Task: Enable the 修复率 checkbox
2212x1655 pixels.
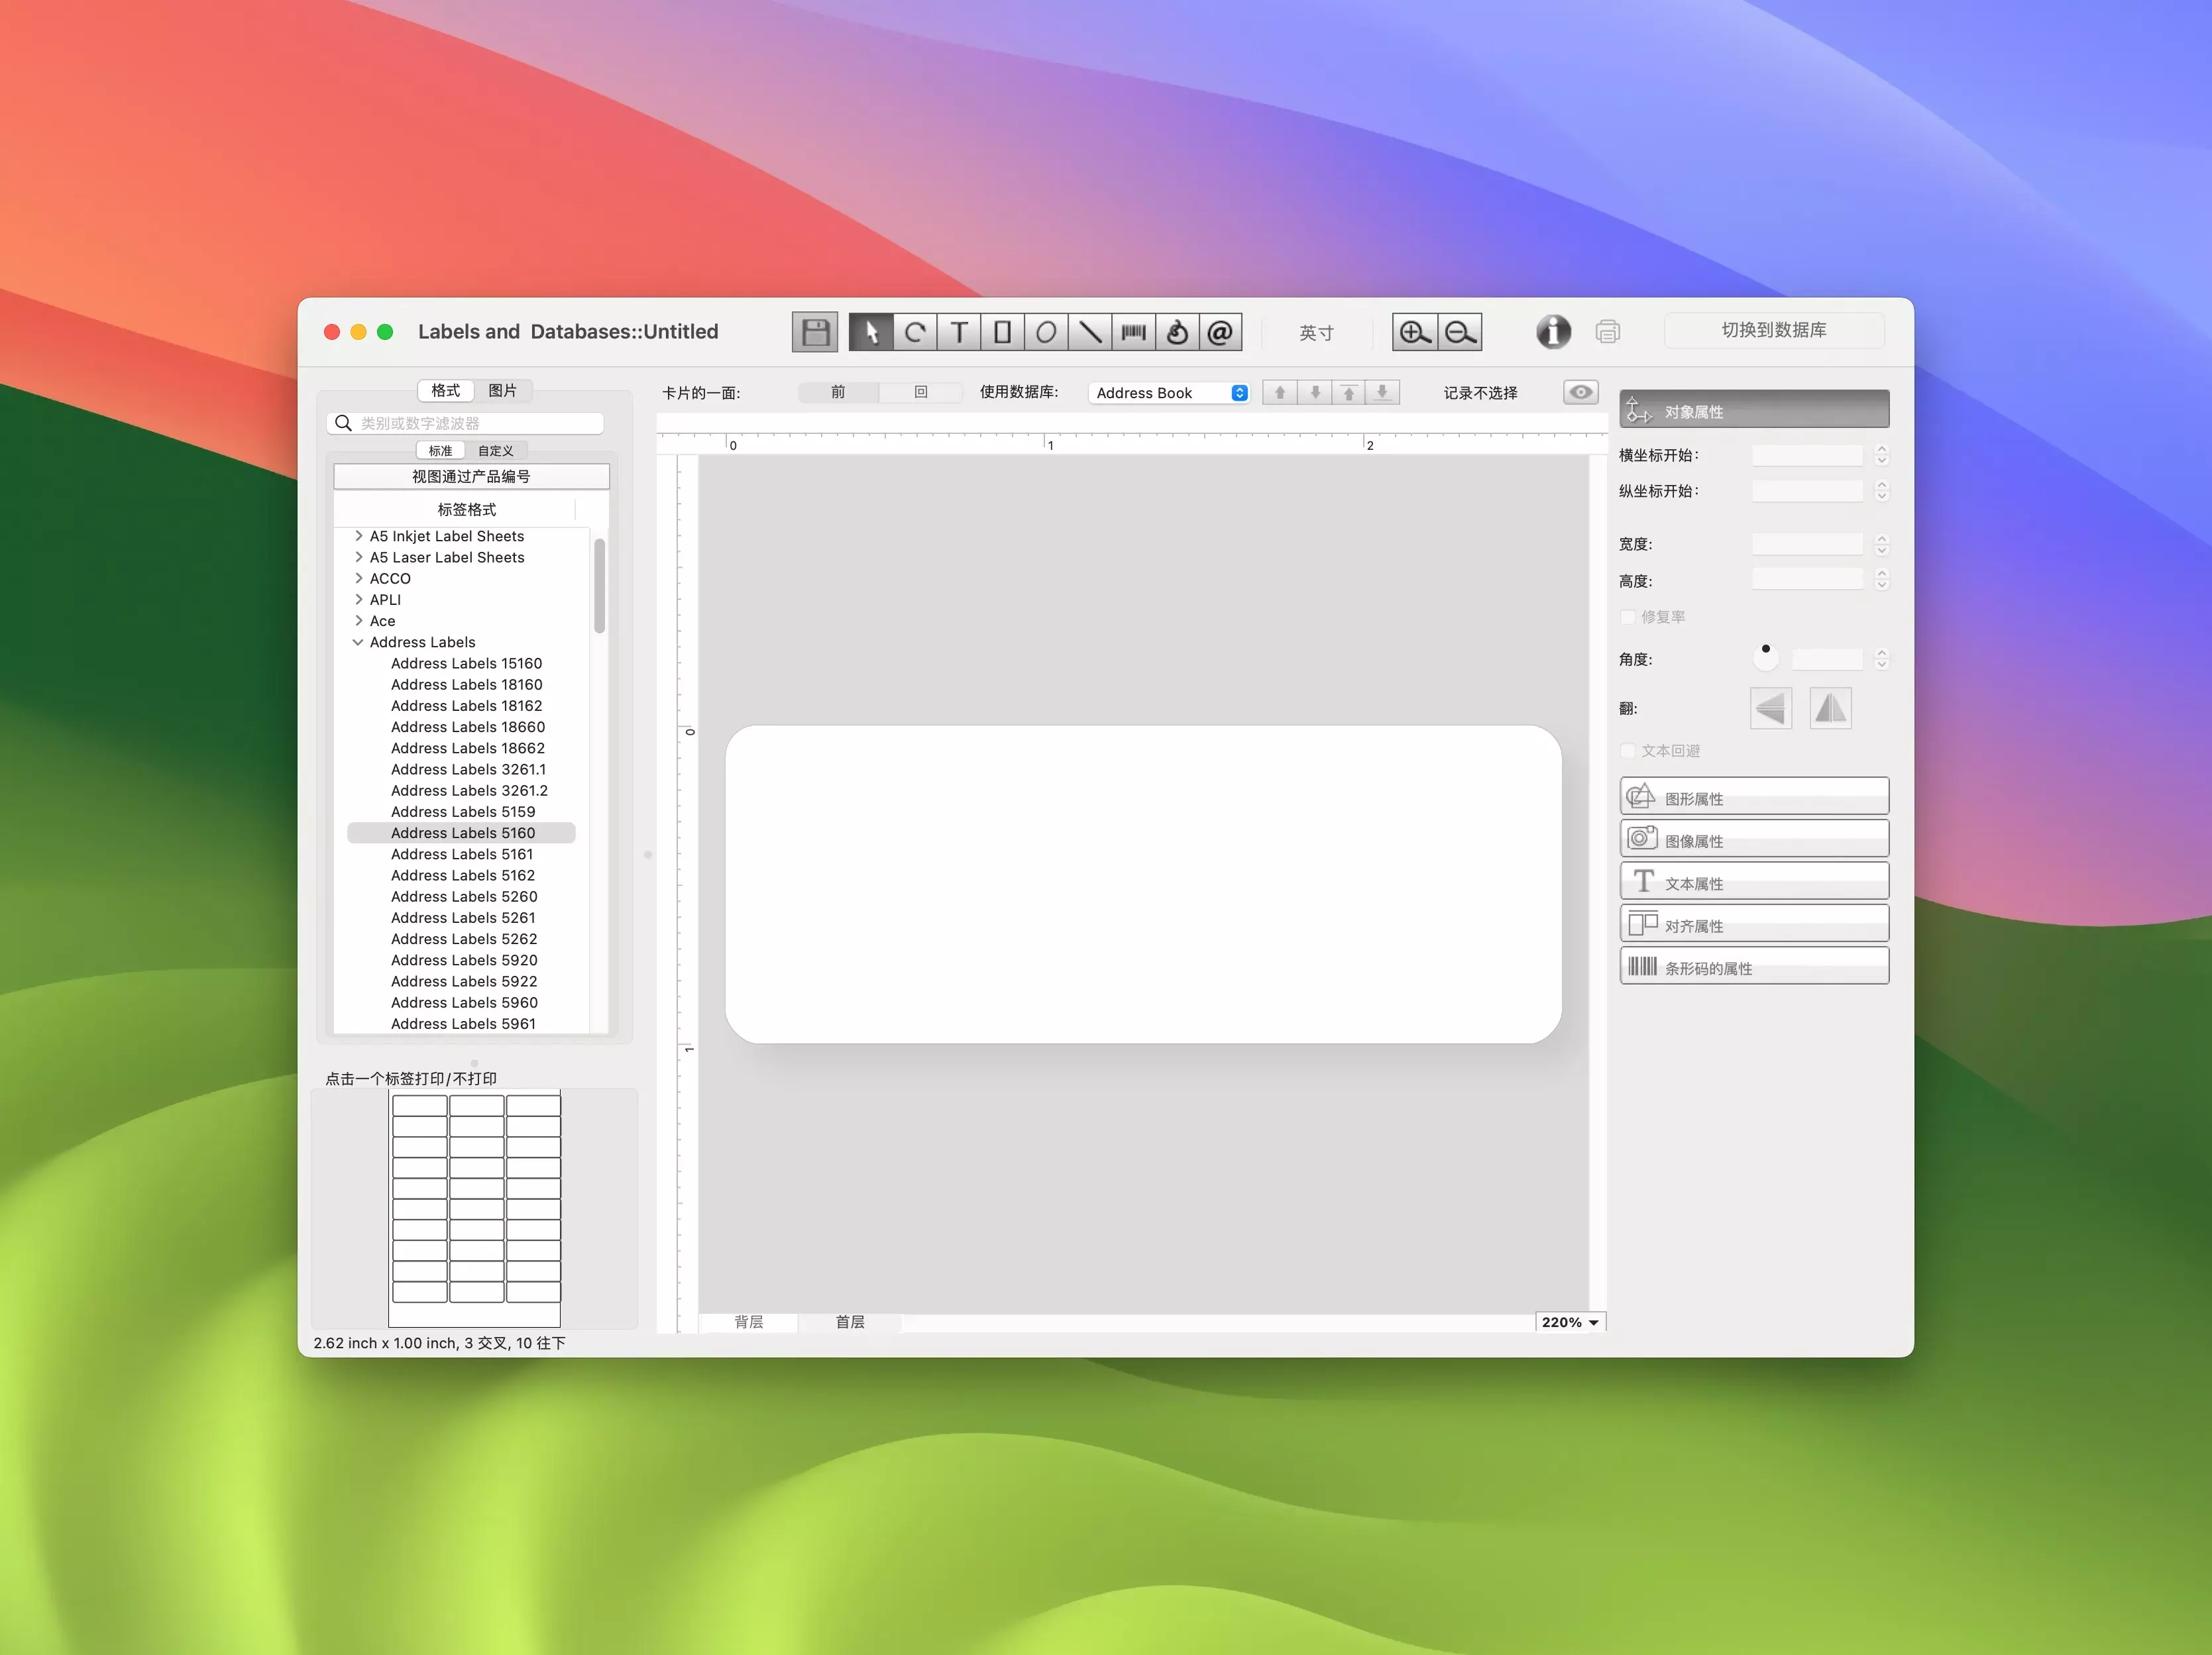Action: pyautogui.click(x=1628, y=617)
